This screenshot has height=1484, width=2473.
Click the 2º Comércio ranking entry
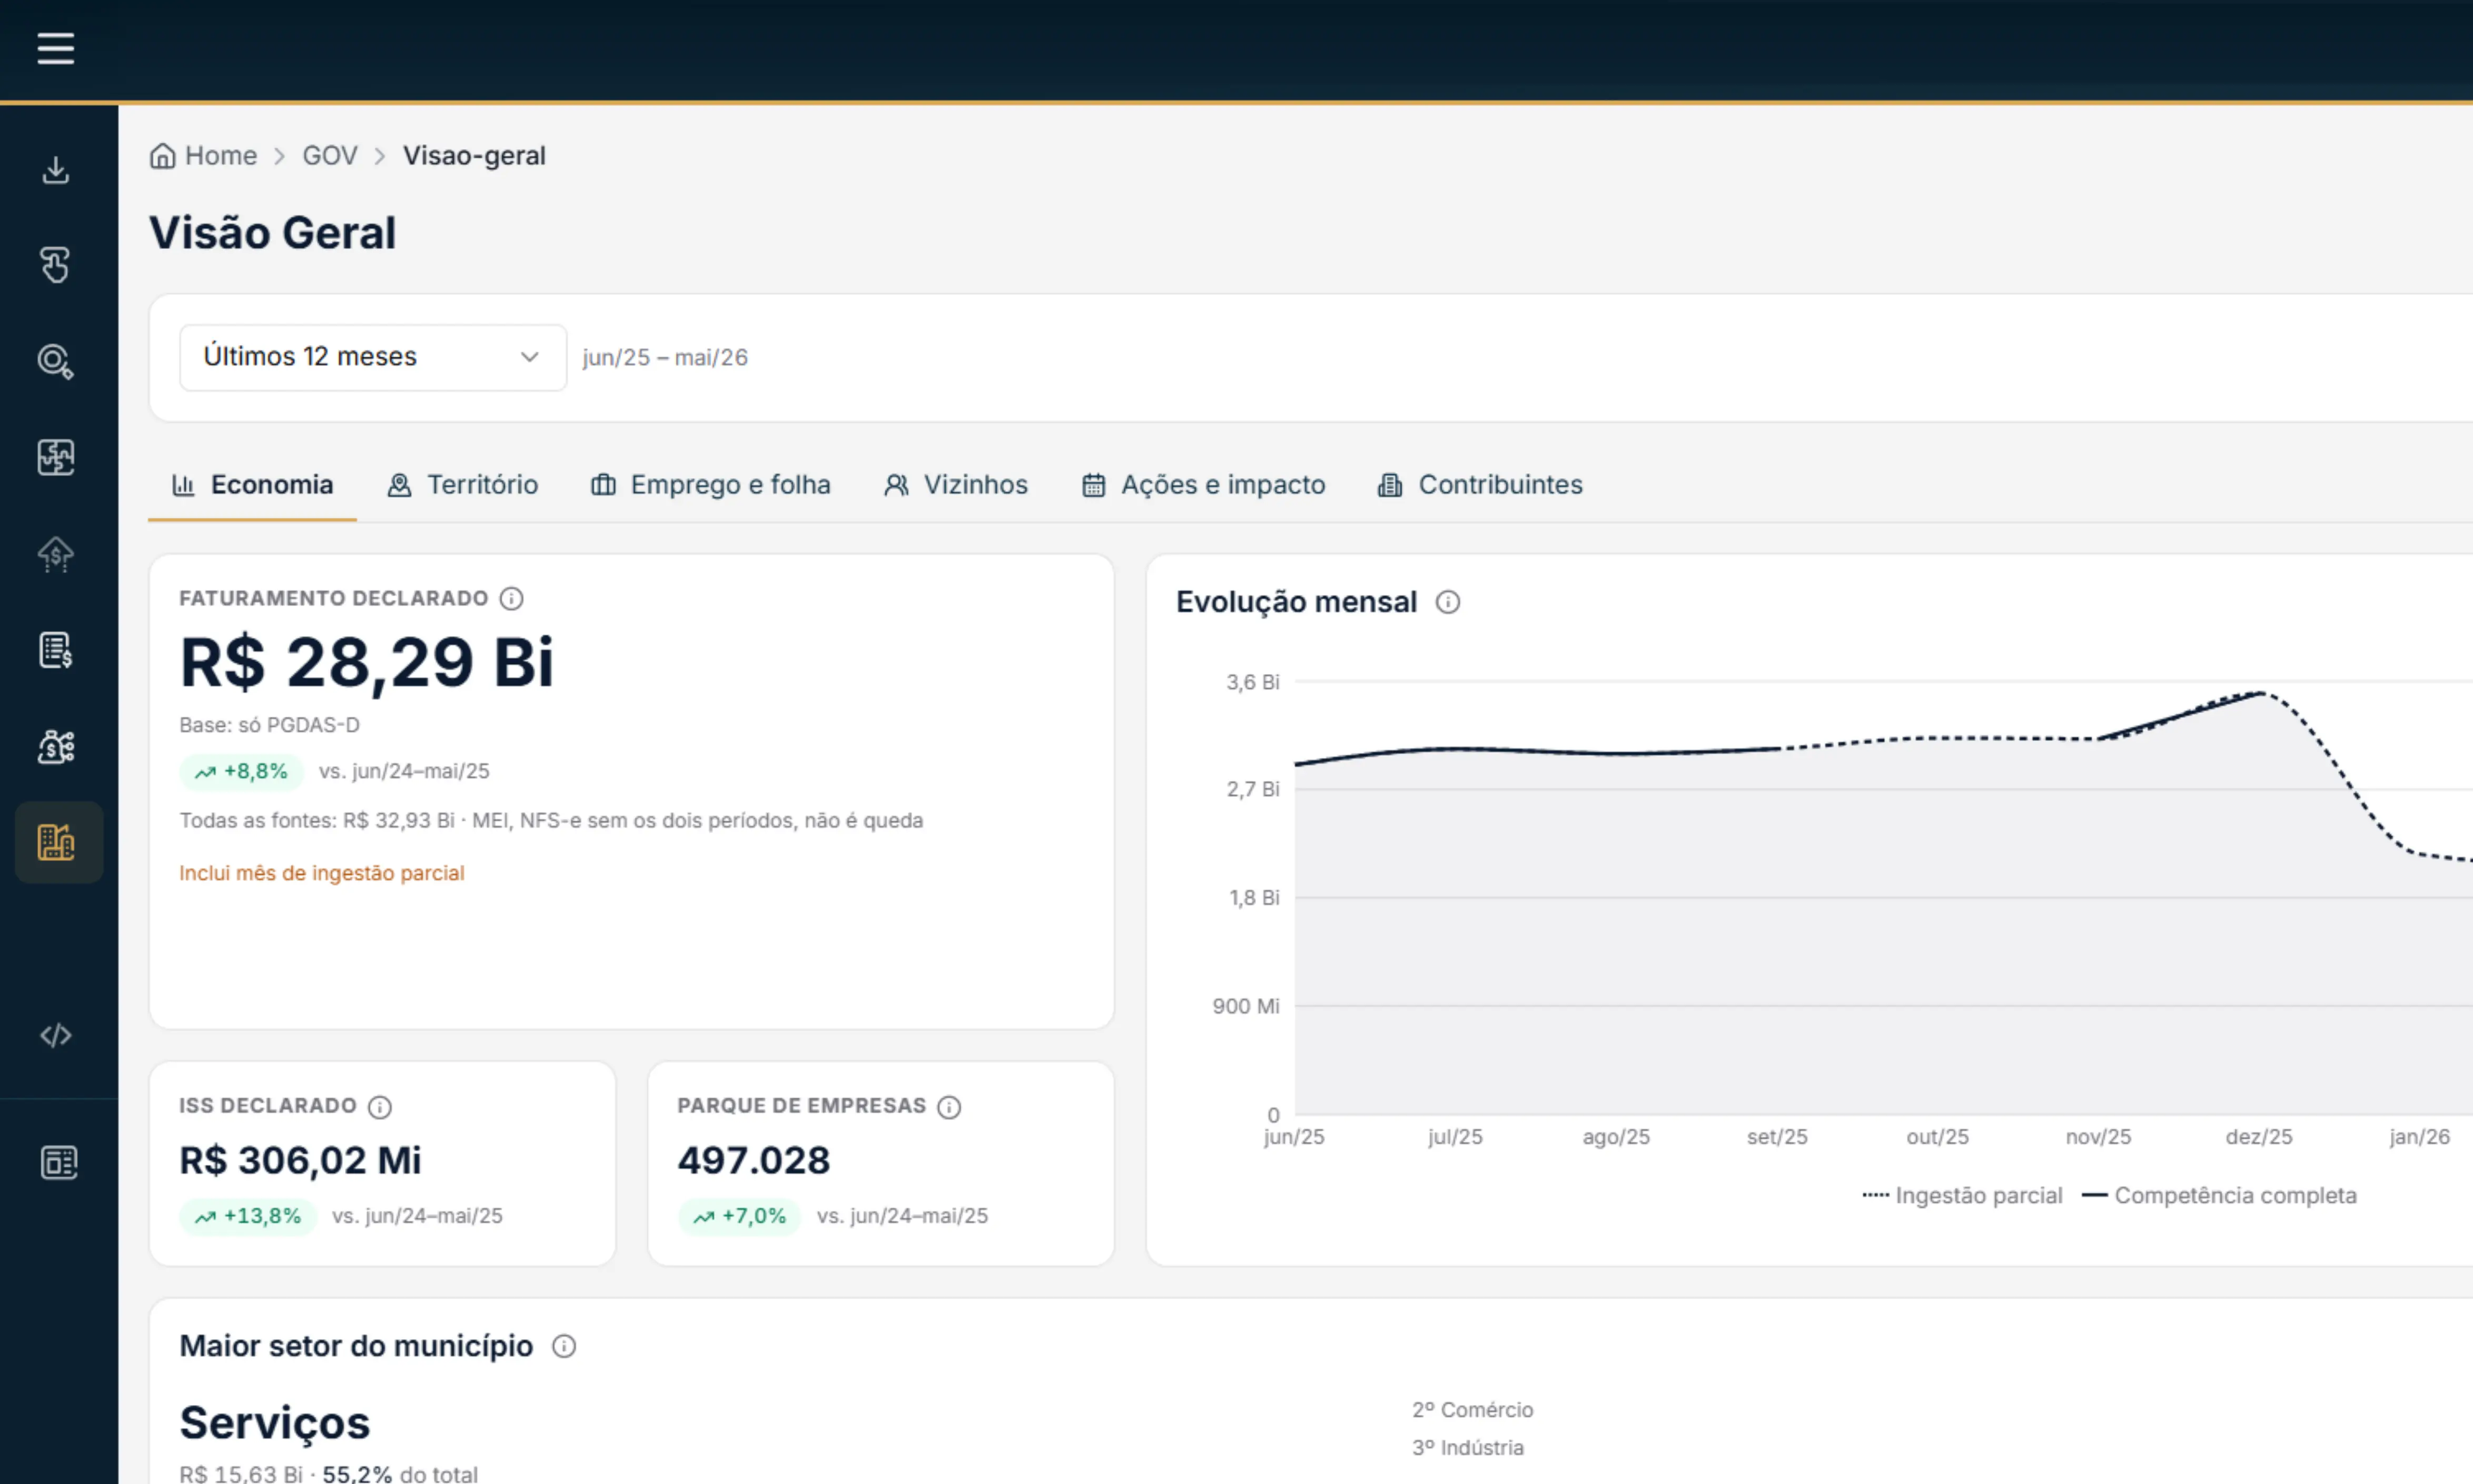click(1472, 1410)
